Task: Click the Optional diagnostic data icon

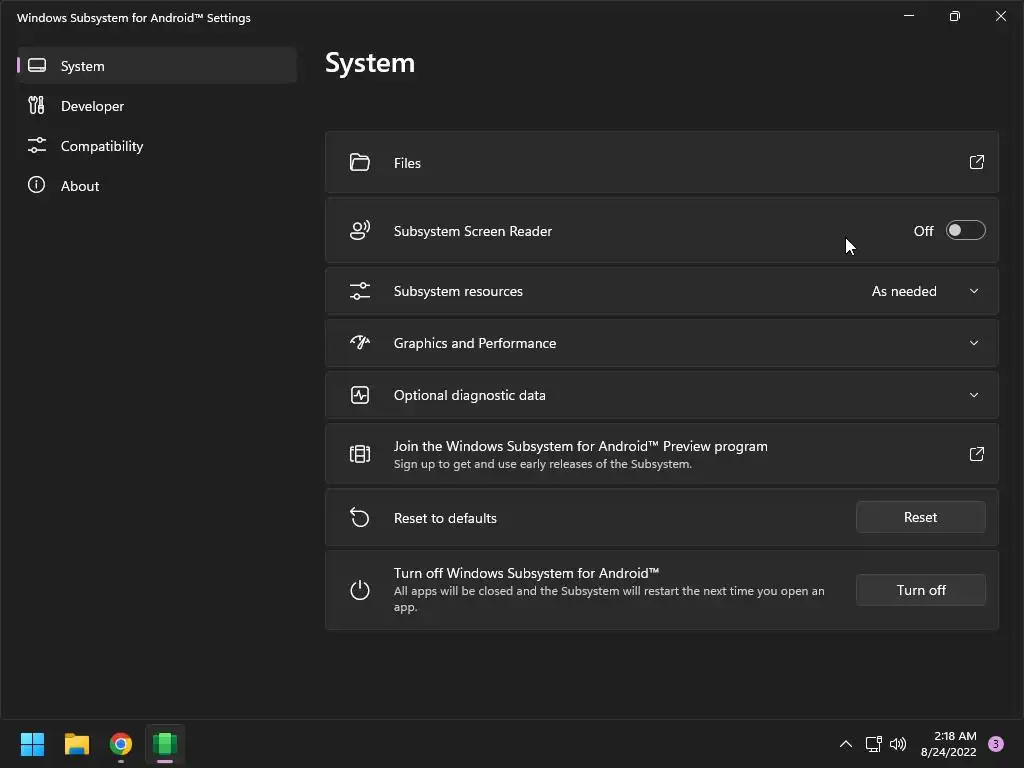Action: (360, 395)
